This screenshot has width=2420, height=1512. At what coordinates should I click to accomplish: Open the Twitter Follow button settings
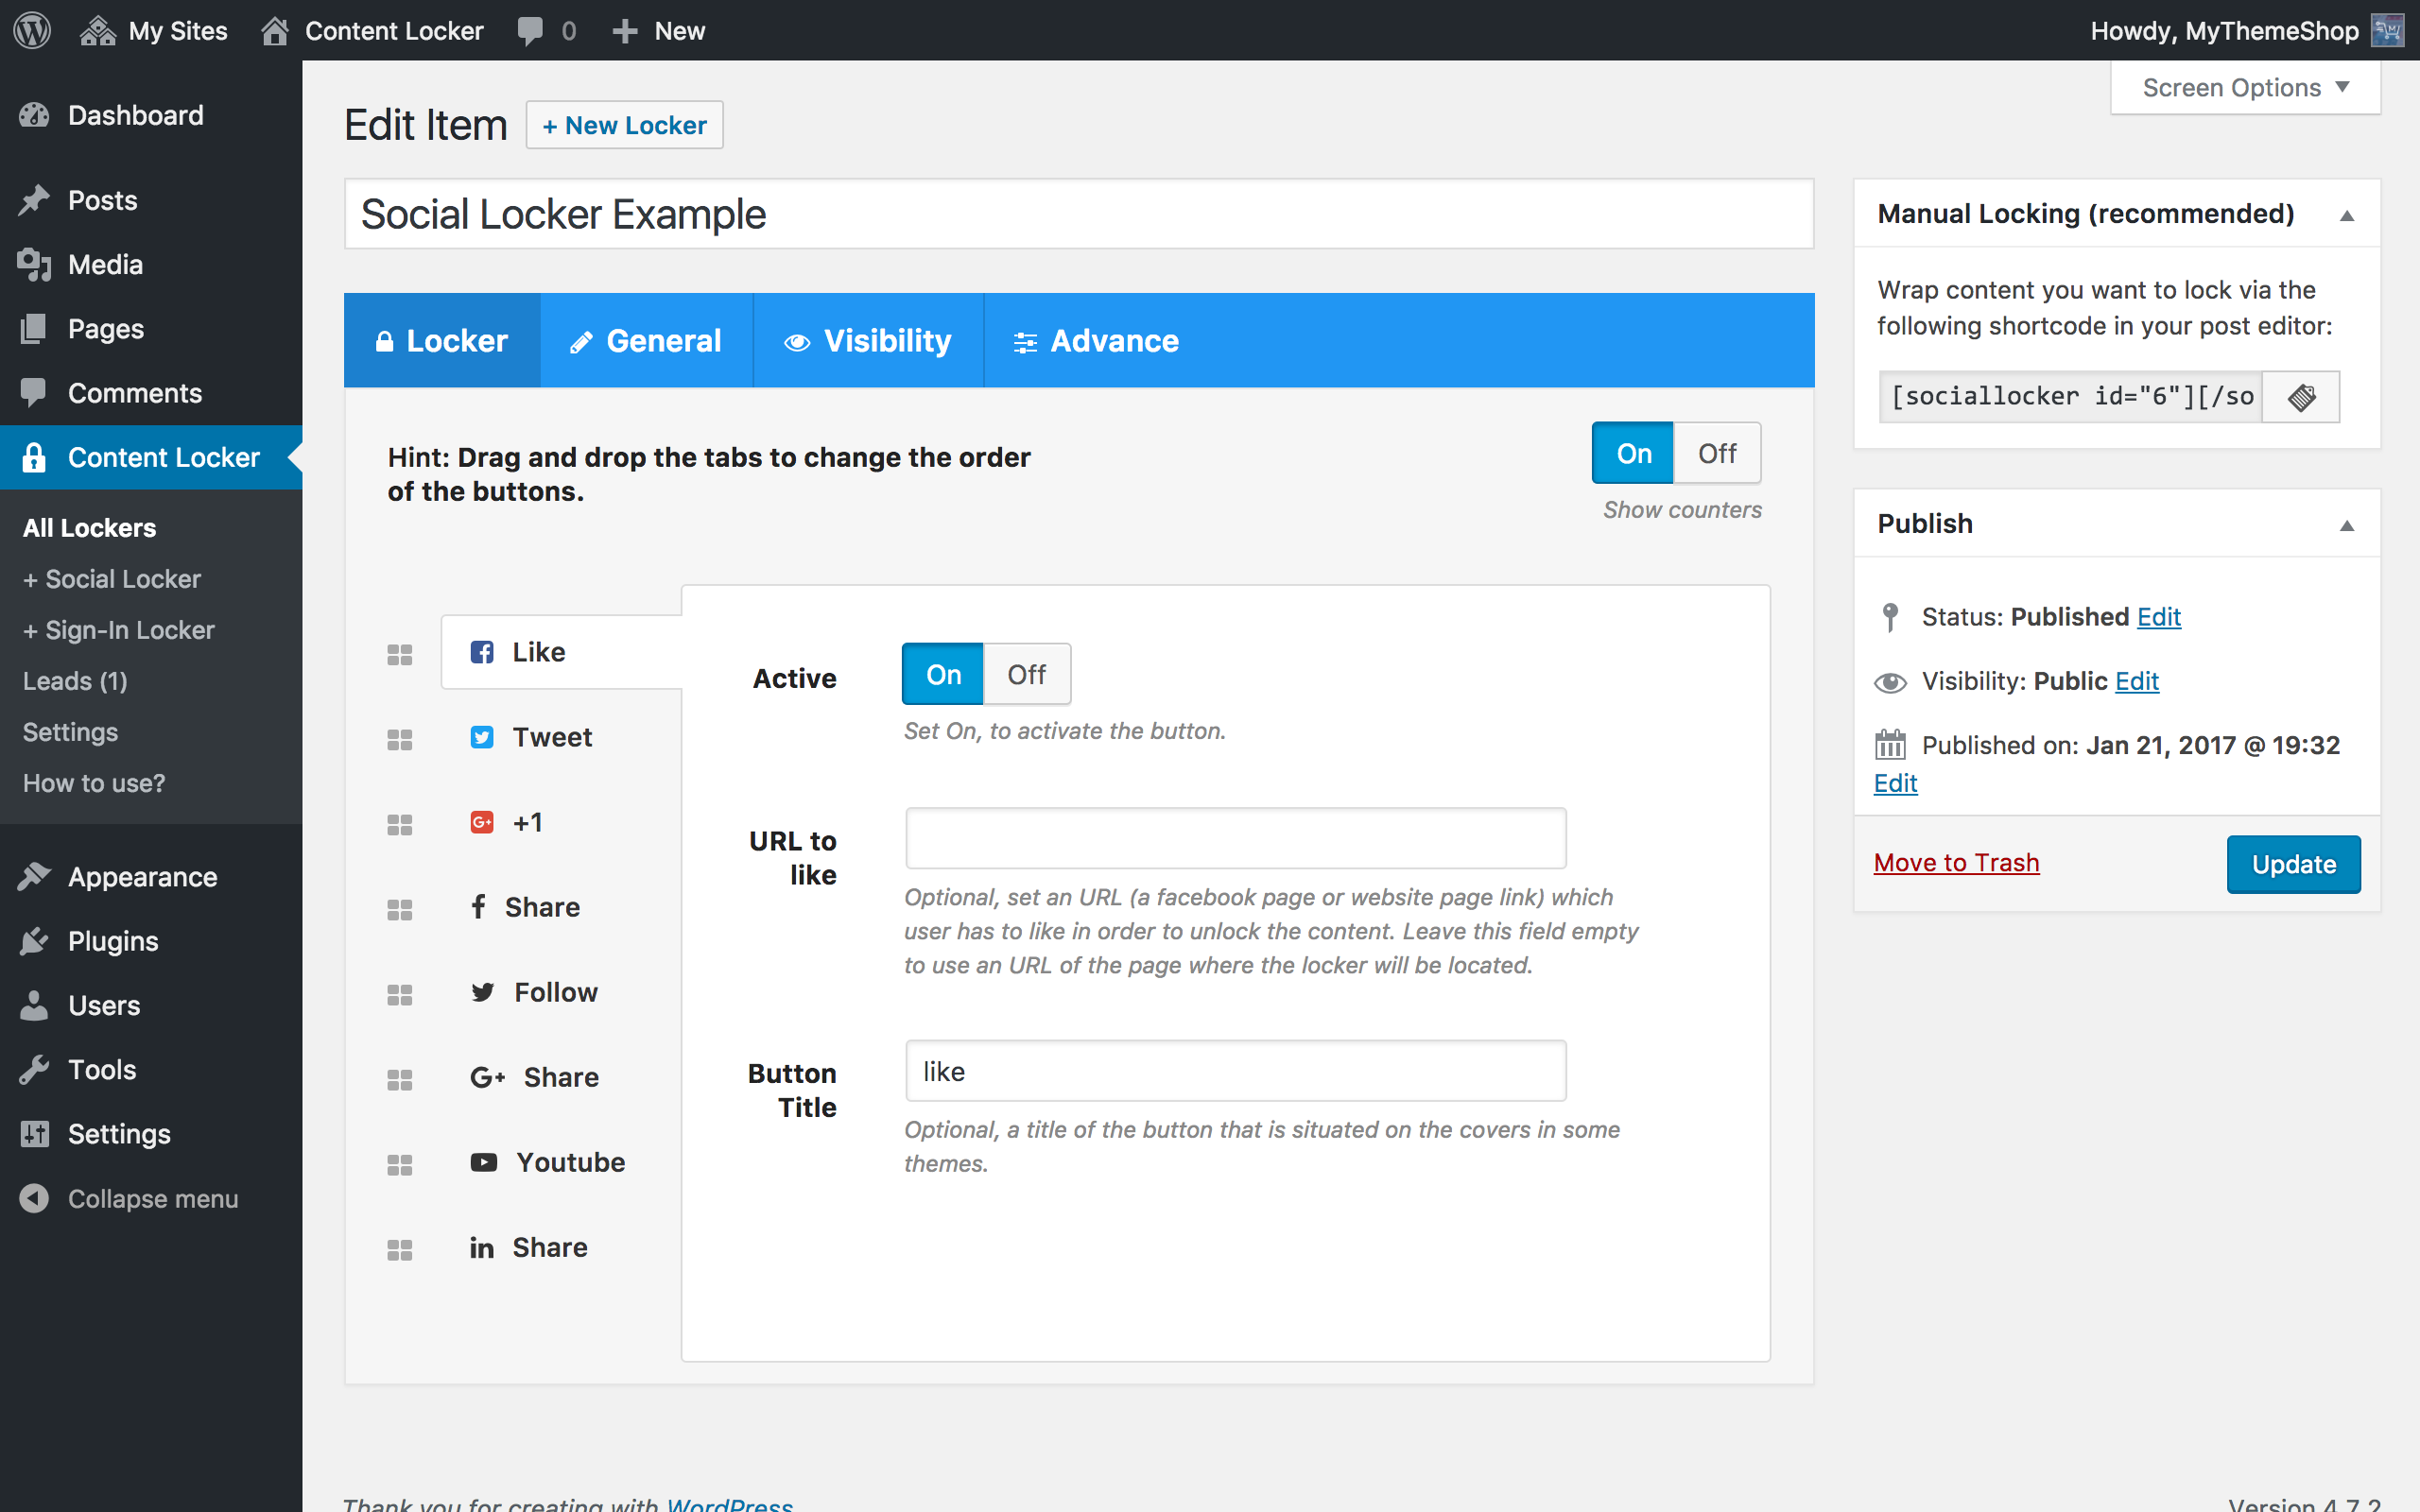click(535, 992)
